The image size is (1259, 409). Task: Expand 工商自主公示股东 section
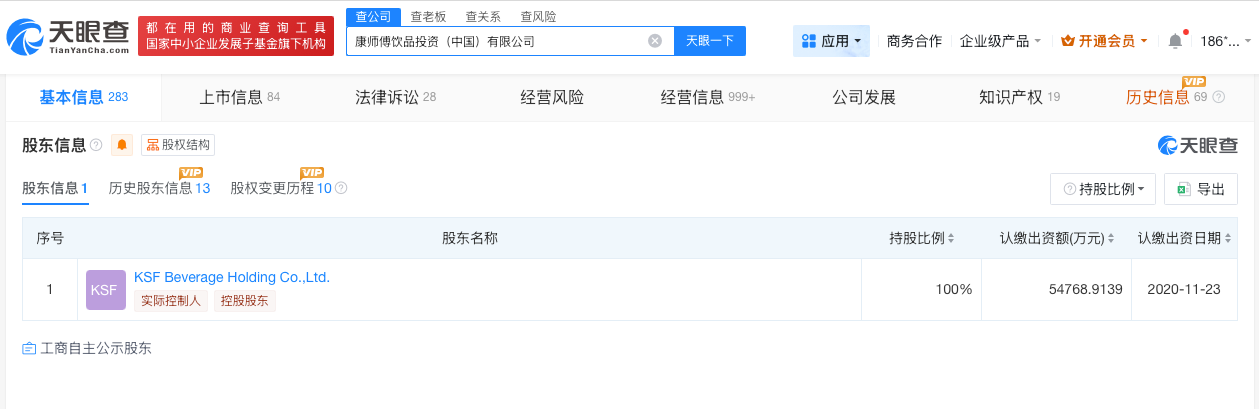87,348
